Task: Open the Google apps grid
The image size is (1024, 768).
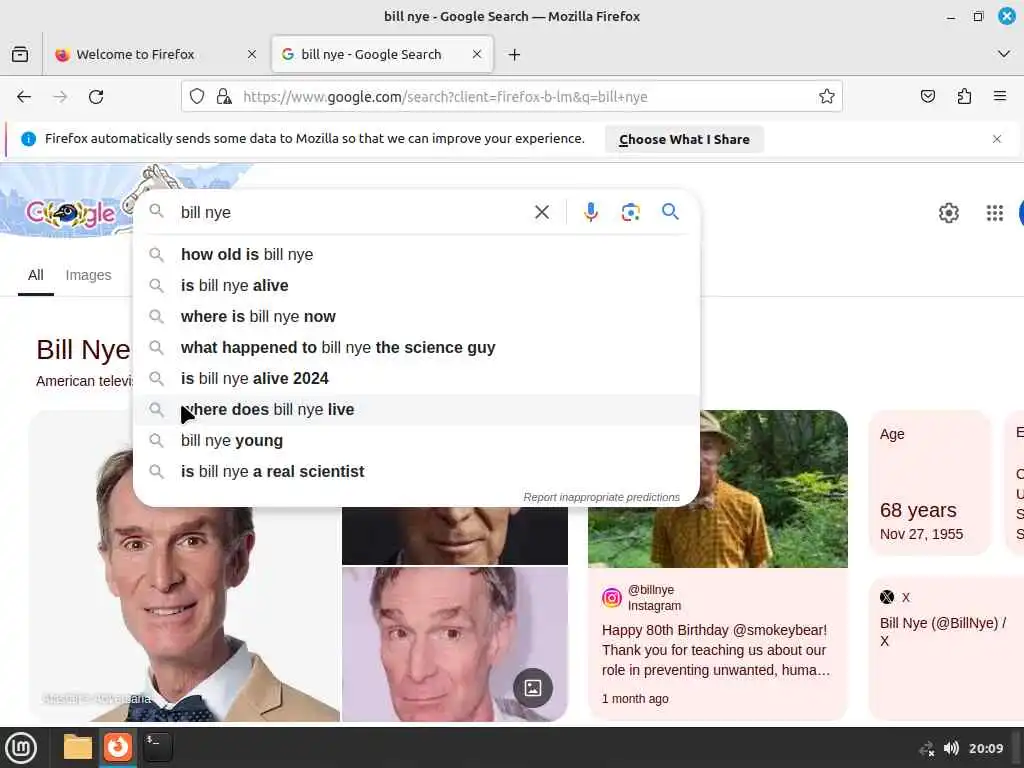Action: pos(995,213)
